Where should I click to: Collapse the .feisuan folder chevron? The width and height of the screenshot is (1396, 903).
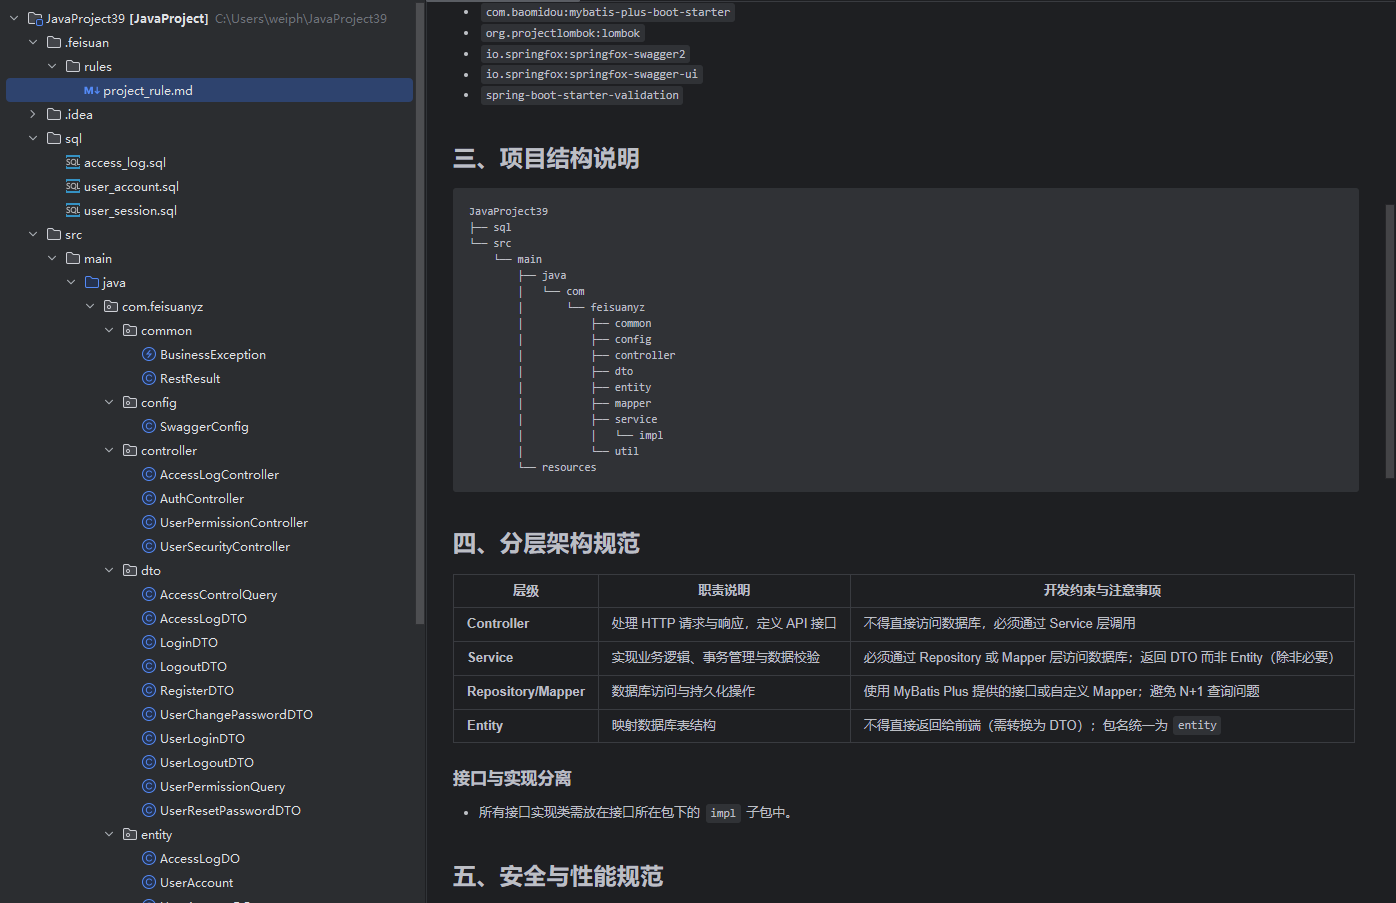coord(33,43)
